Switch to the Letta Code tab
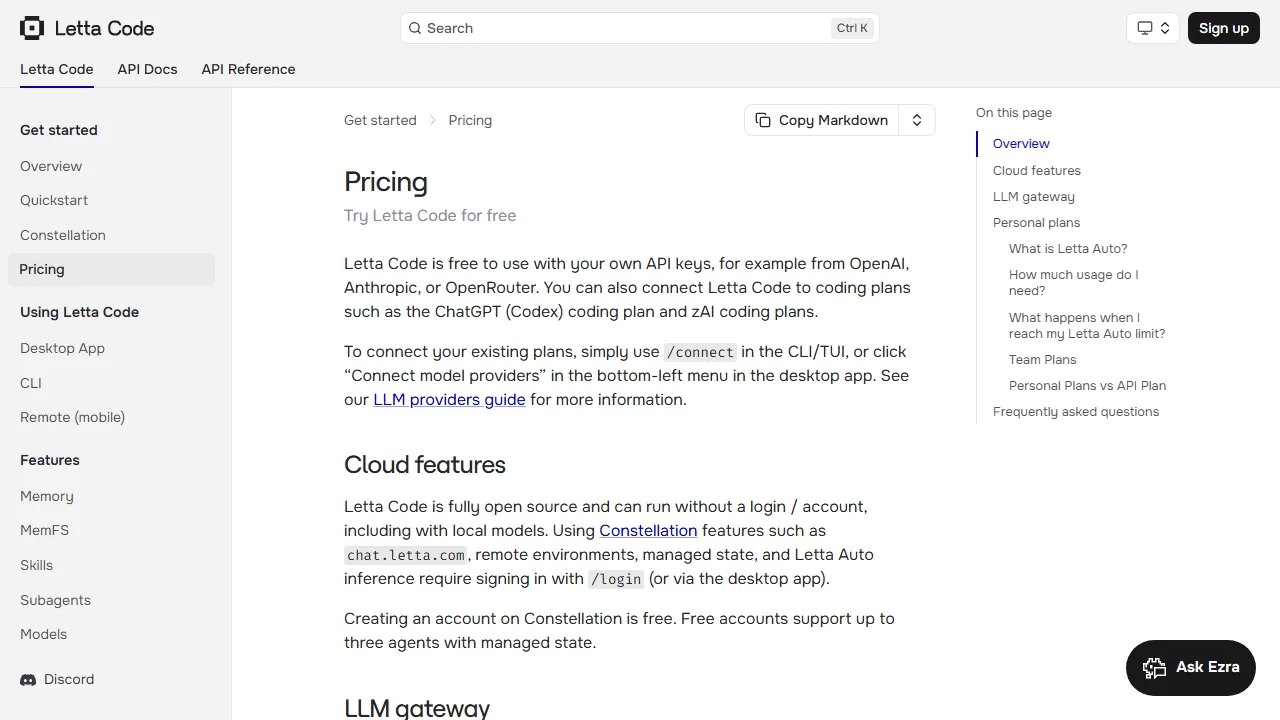Screen dimensions: 1280x720 pyautogui.click(x=57, y=69)
